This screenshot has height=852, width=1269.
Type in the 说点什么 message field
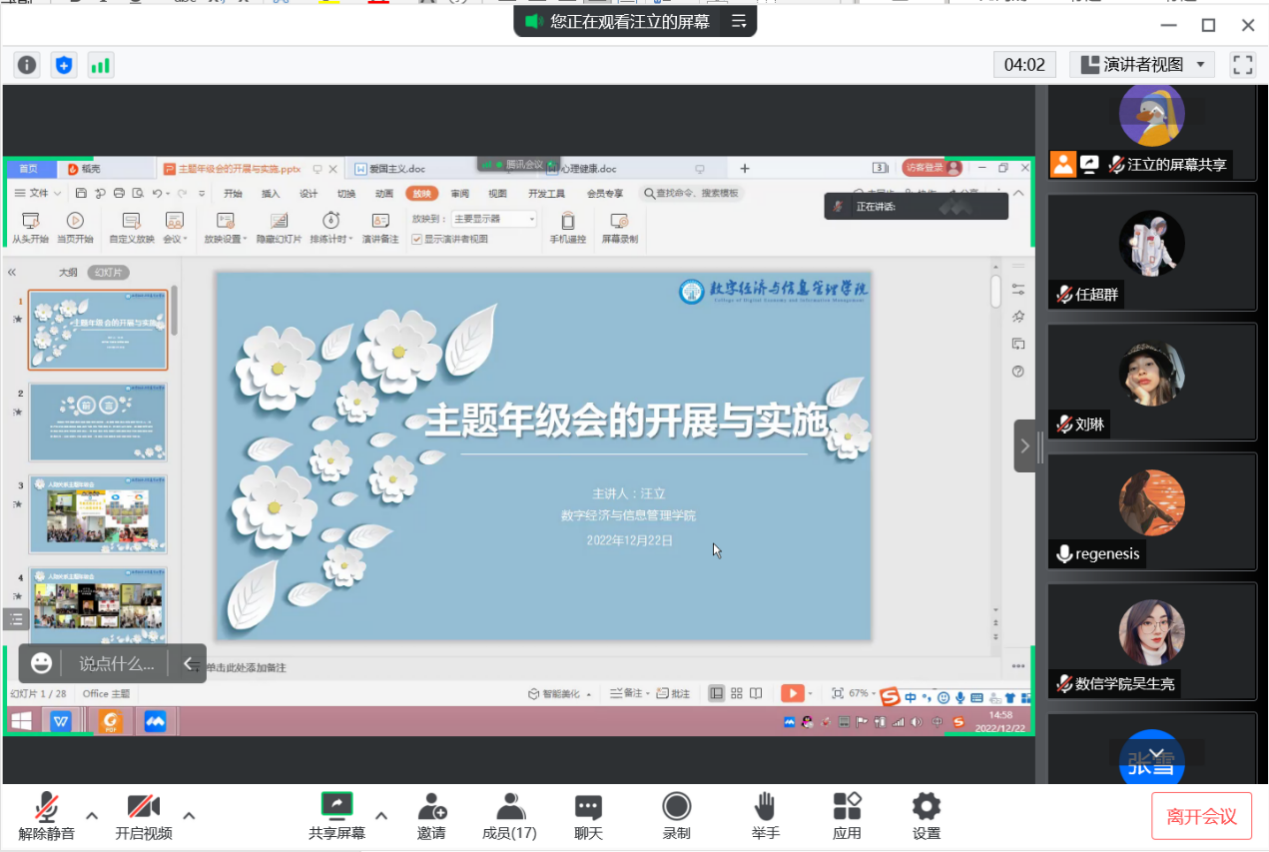(117, 663)
